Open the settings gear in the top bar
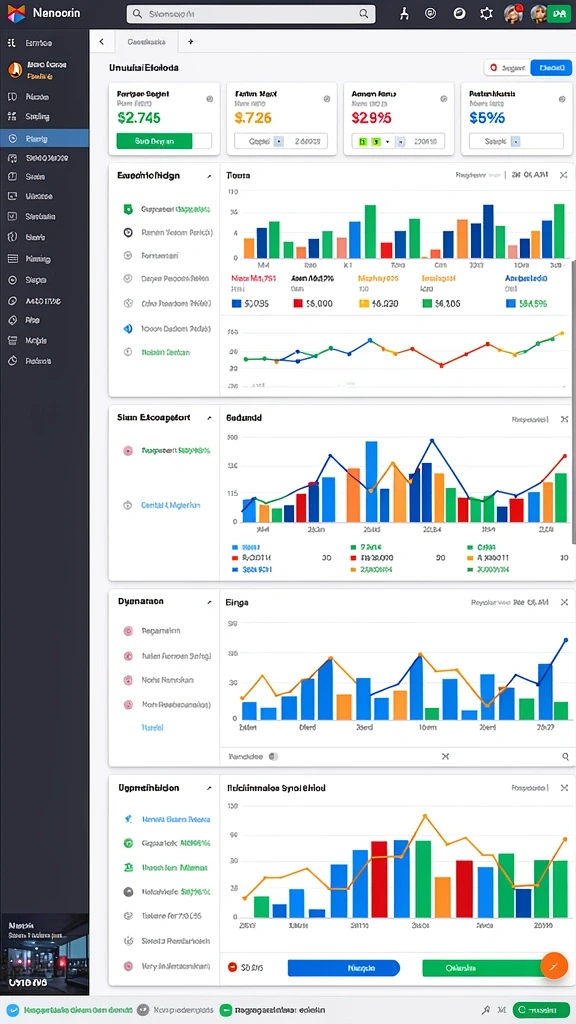This screenshot has height=1024, width=576. pos(486,13)
